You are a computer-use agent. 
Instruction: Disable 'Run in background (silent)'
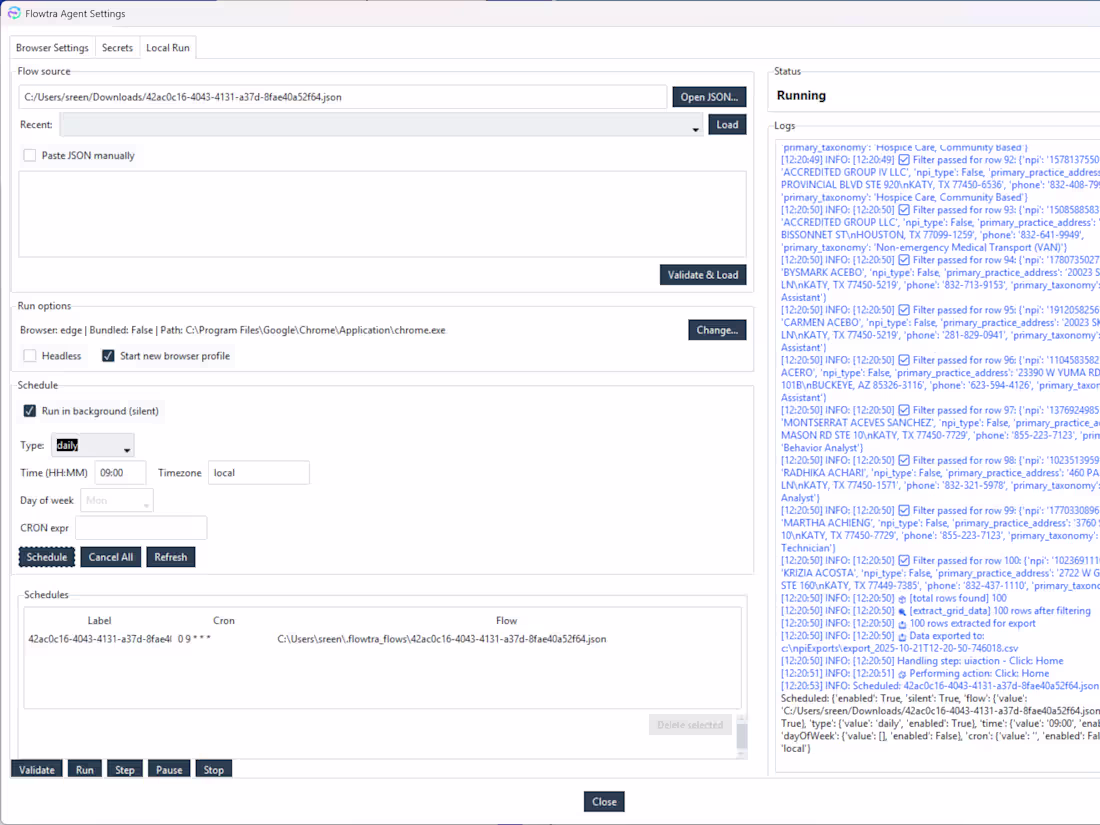pos(30,410)
